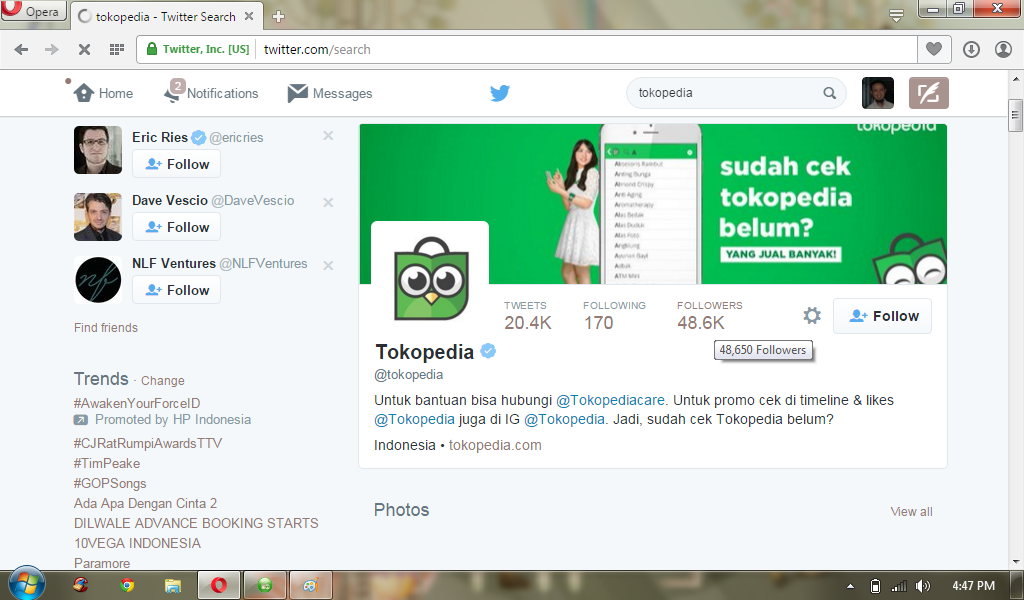The image size is (1024, 600).
Task: Open the #GOPSongs trend
Action: click(110, 484)
